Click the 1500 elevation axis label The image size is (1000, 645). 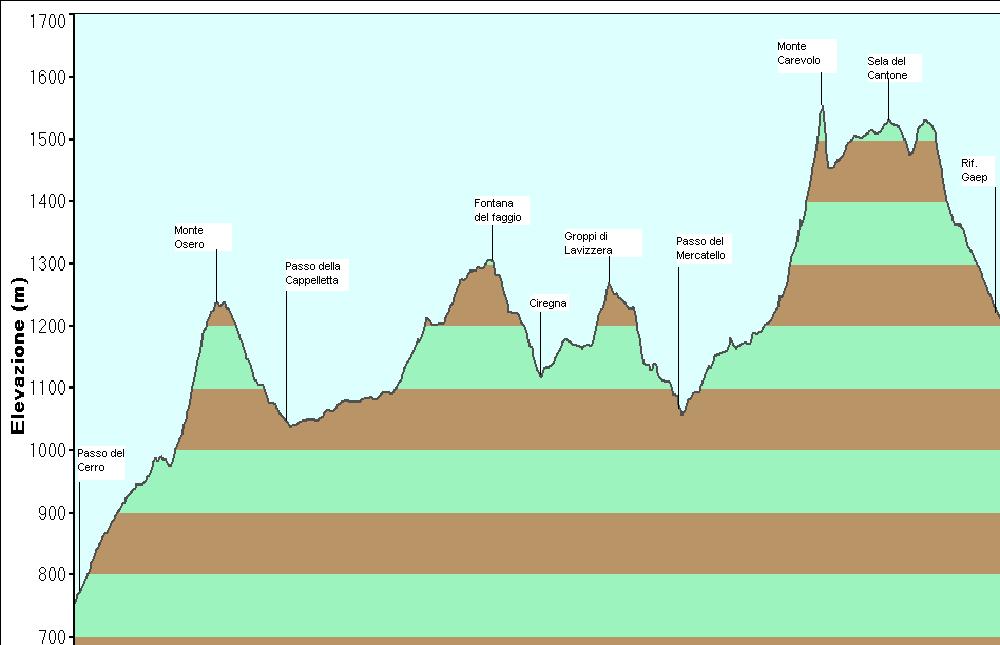(x=48, y=140)
